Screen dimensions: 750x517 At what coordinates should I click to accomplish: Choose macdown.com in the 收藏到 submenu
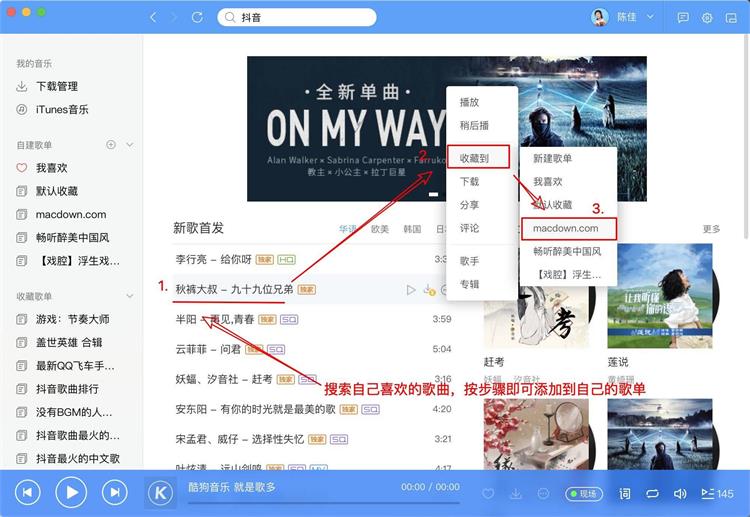click(566, 228)
